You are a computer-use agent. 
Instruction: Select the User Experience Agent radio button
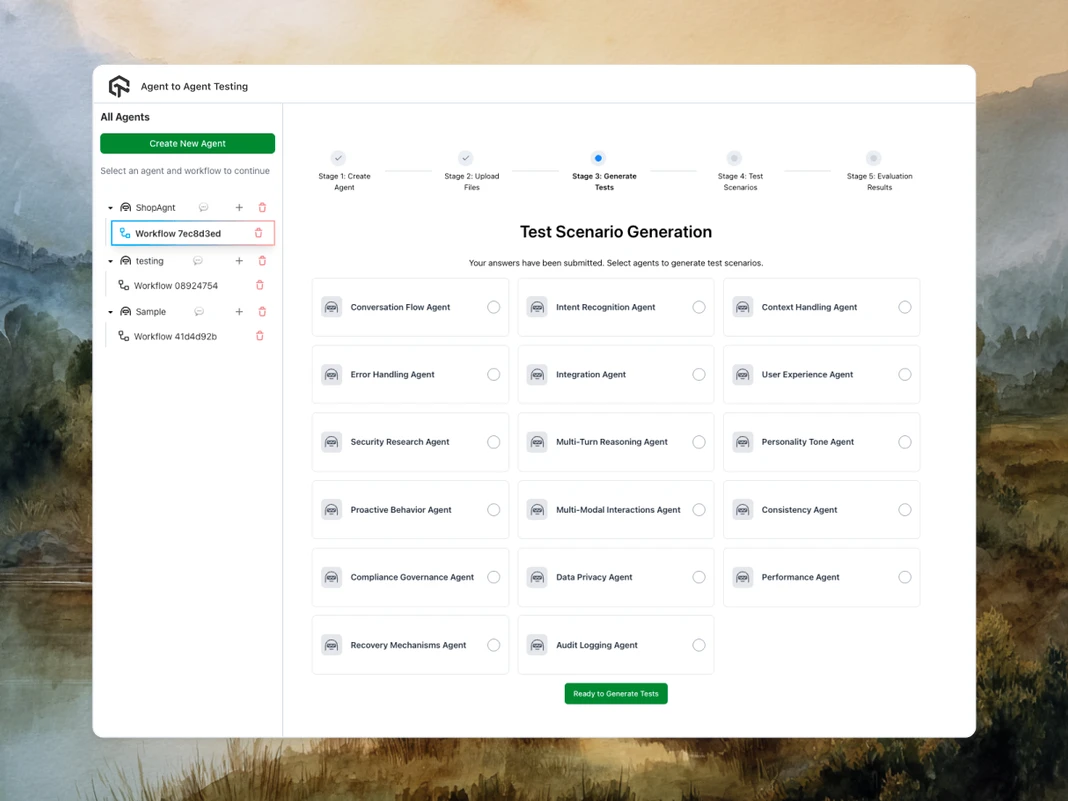pos(905,375)
